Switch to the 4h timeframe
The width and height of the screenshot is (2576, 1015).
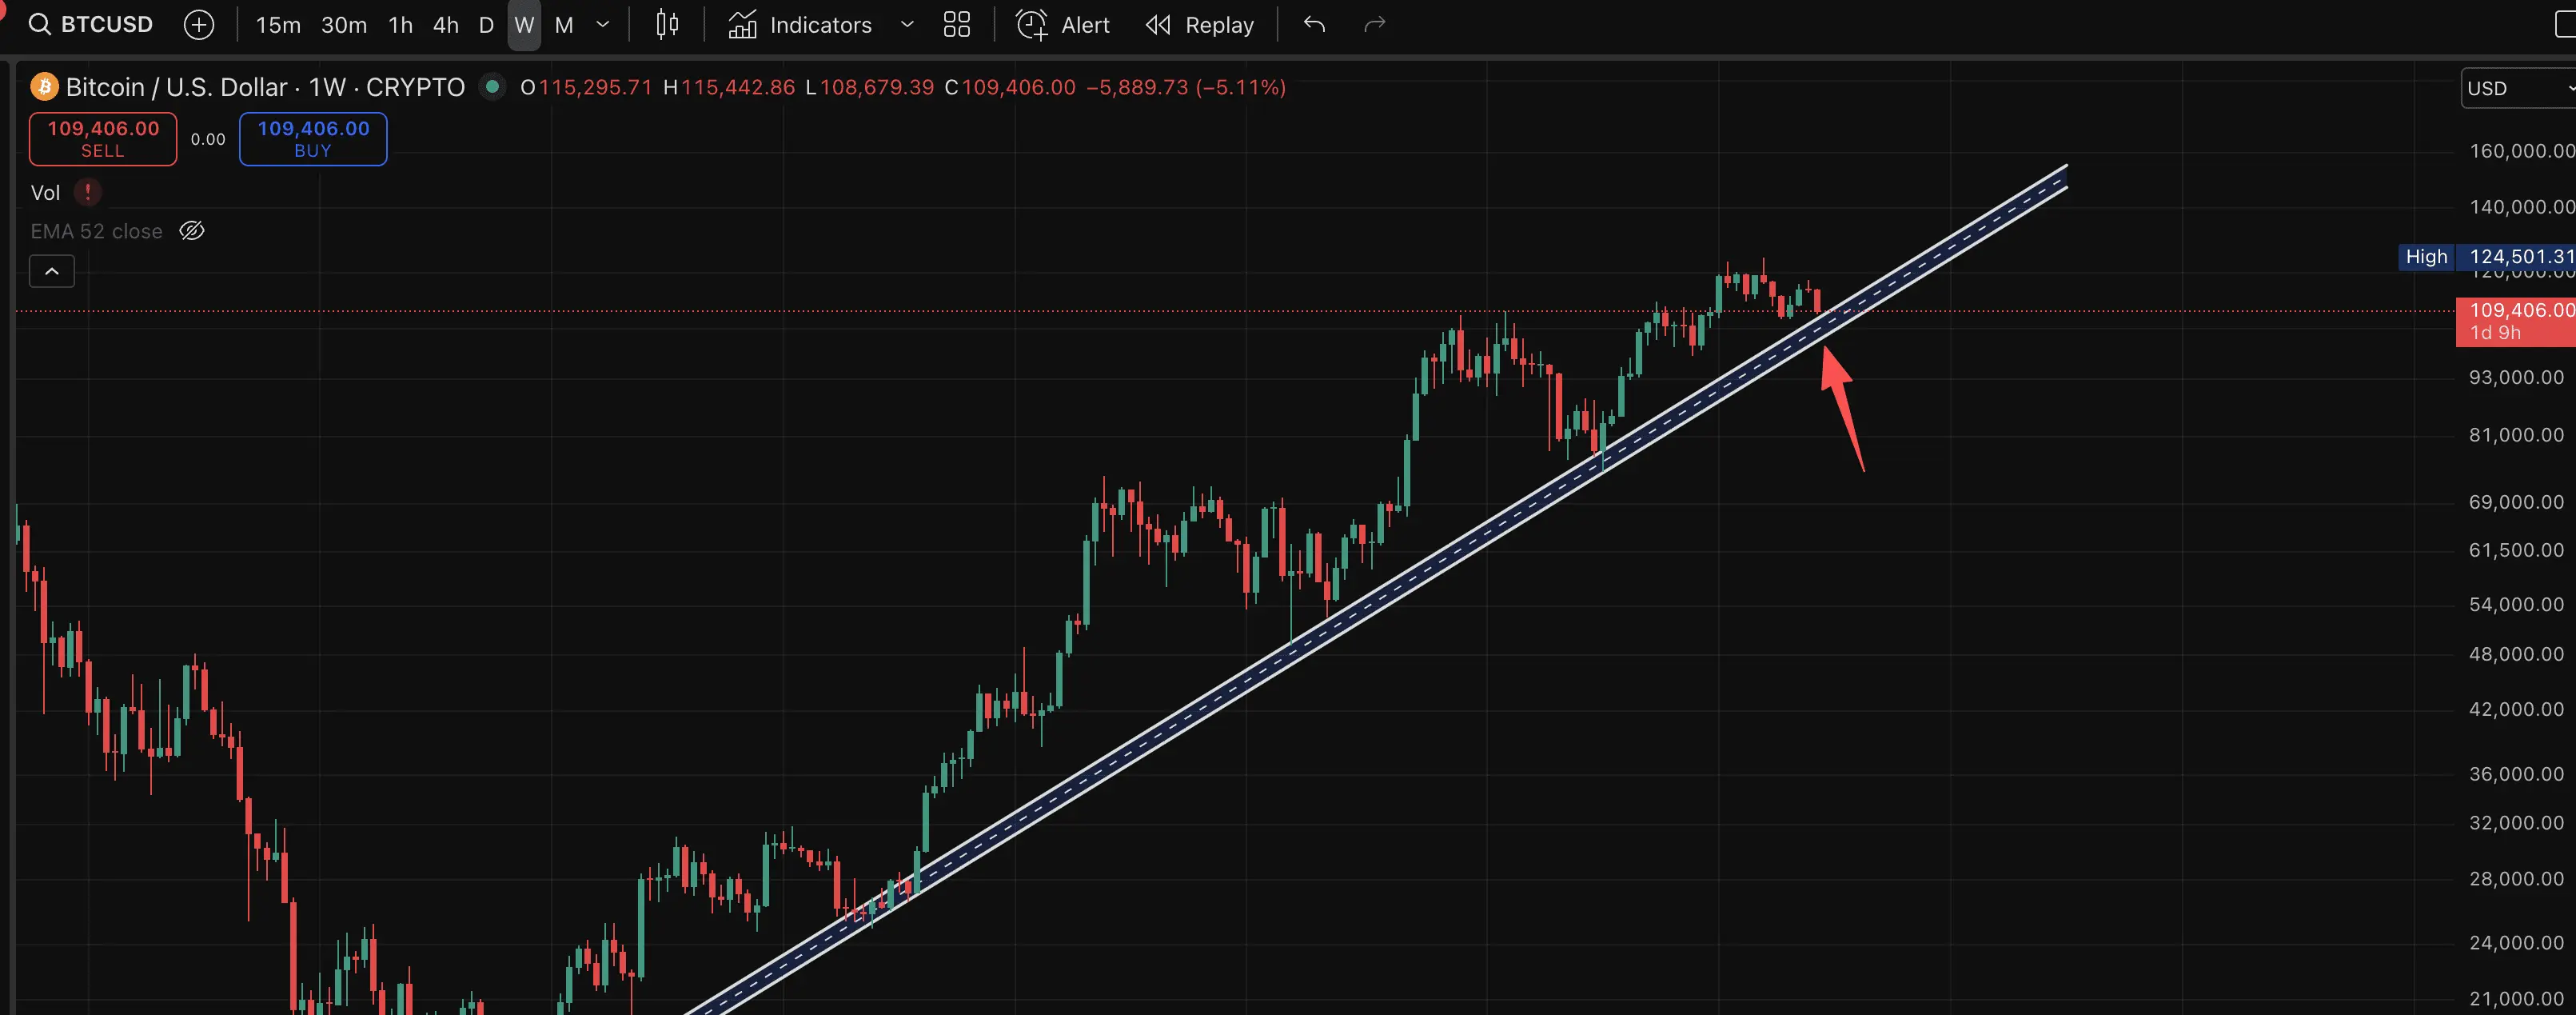coord(446,24)
